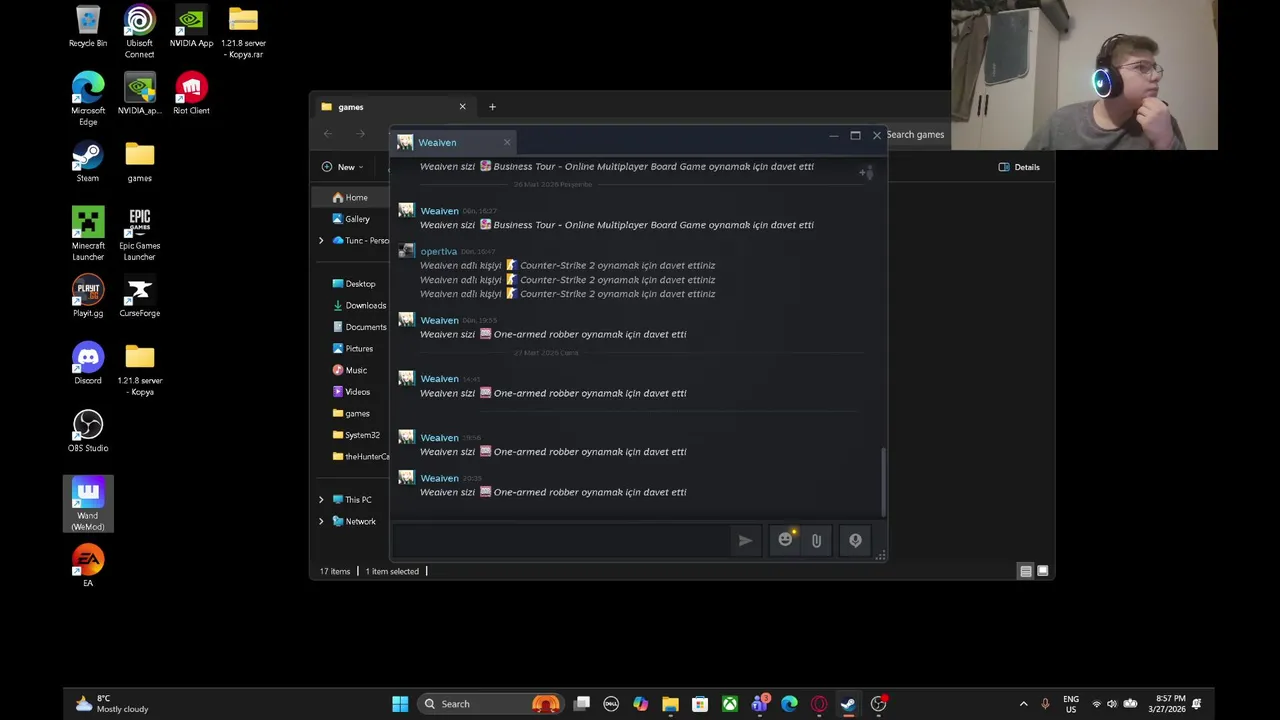Click opertiva username in chat
Image resolution: width=1280 pixels, height=720 pixels.
(438, 251)
